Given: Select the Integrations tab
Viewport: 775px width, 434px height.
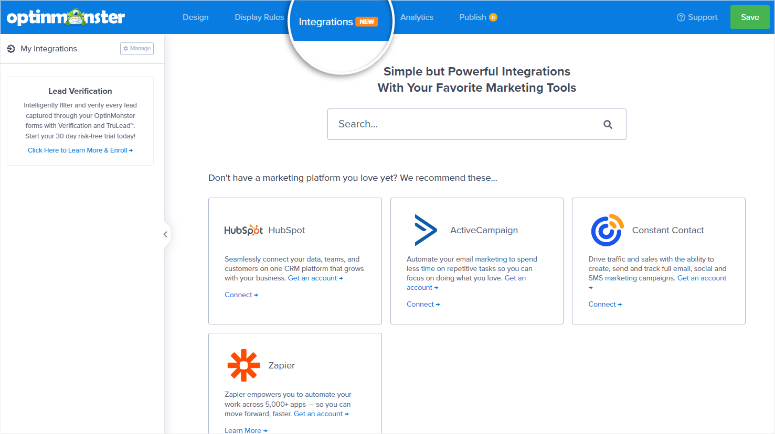Looking at the screenshot, I should (x=326, y=22).
